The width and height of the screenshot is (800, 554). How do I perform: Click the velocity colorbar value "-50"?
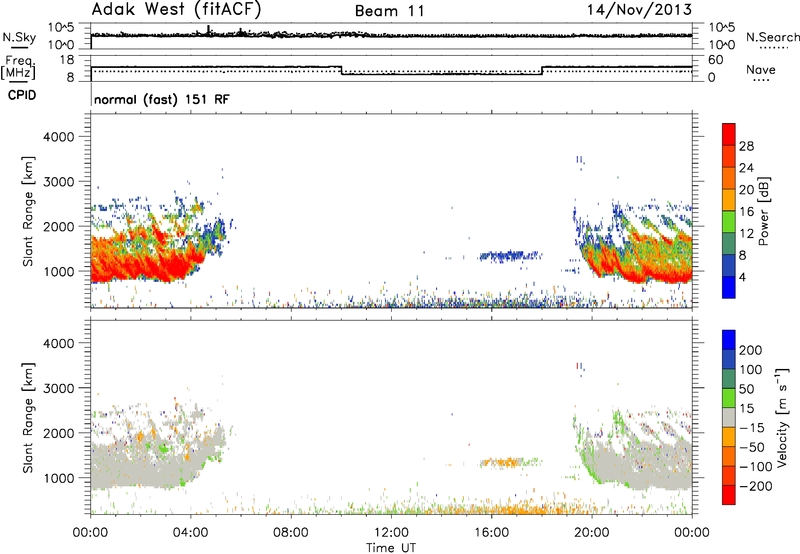click(x=752, y=447)
